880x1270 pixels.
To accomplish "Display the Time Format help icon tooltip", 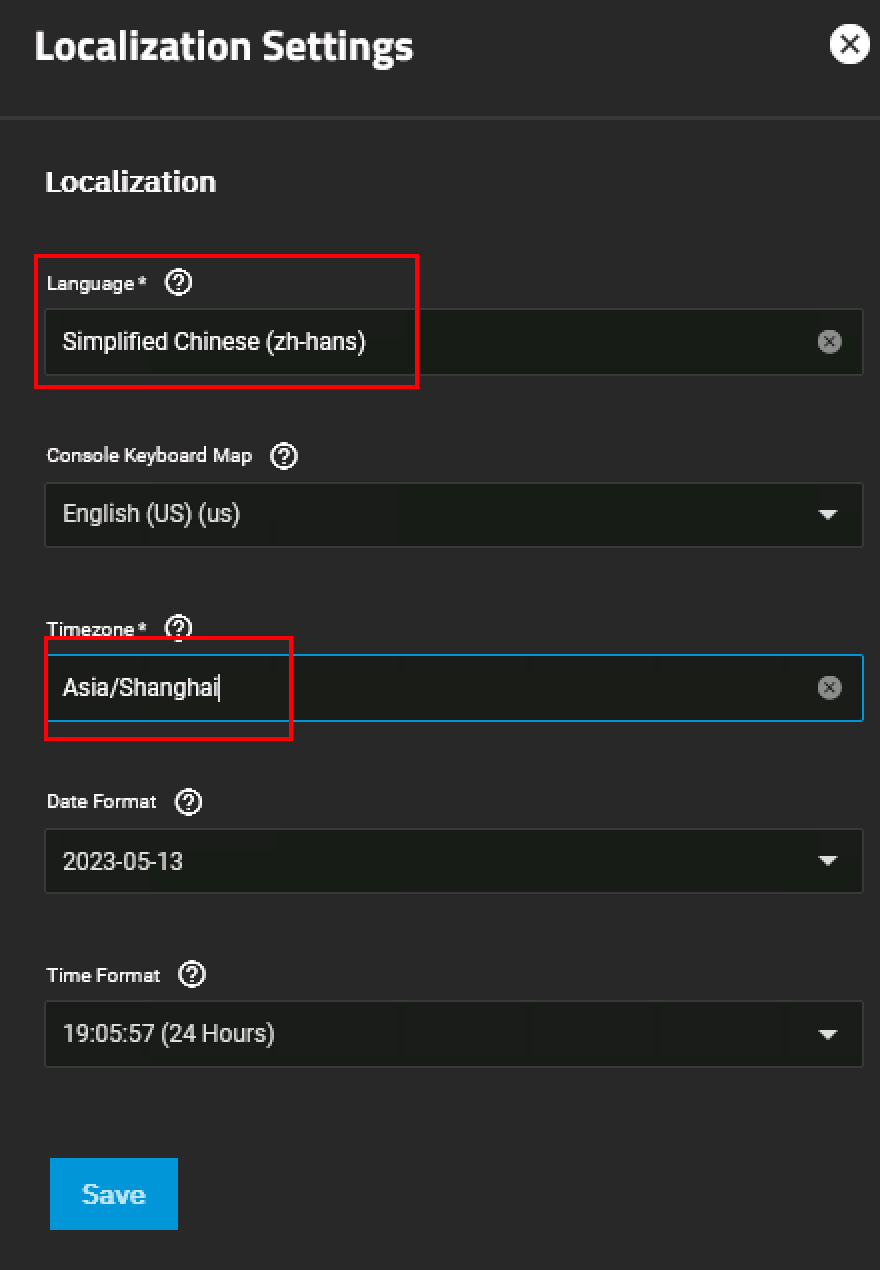I will point(191,975).
